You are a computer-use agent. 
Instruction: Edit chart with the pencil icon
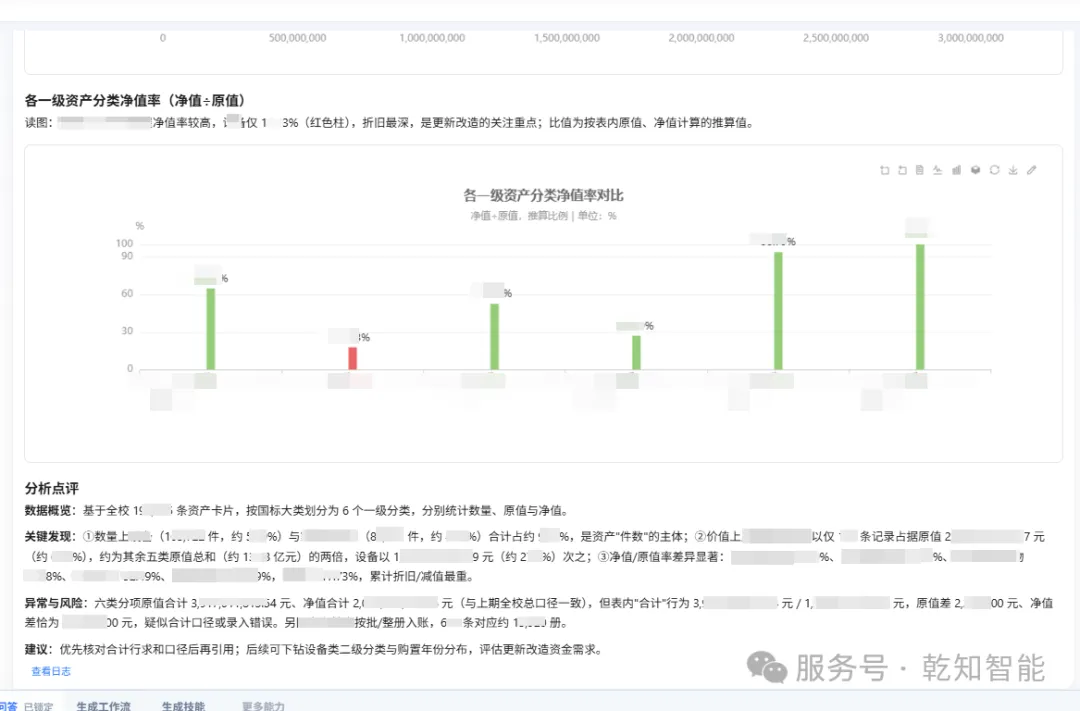(x=1031, y=170)
